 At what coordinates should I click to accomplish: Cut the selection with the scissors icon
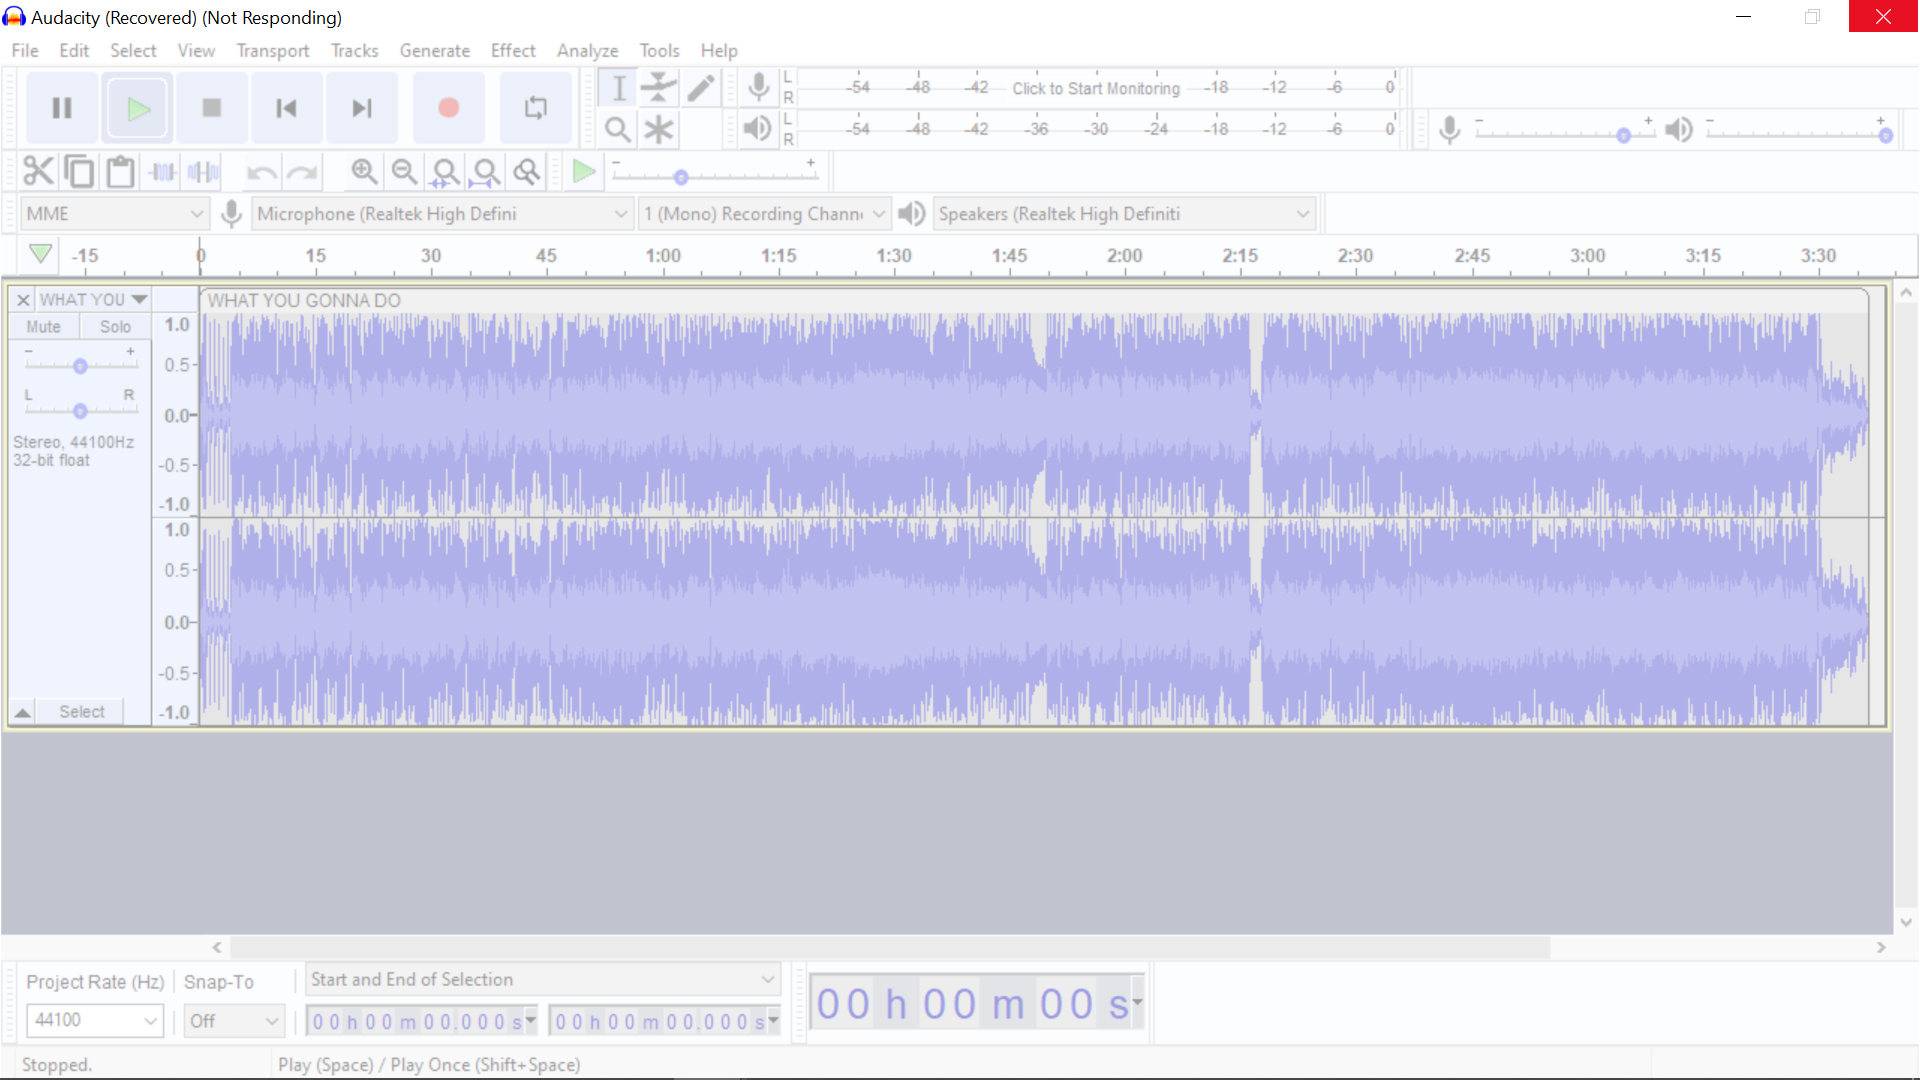[x=38, y=172]
